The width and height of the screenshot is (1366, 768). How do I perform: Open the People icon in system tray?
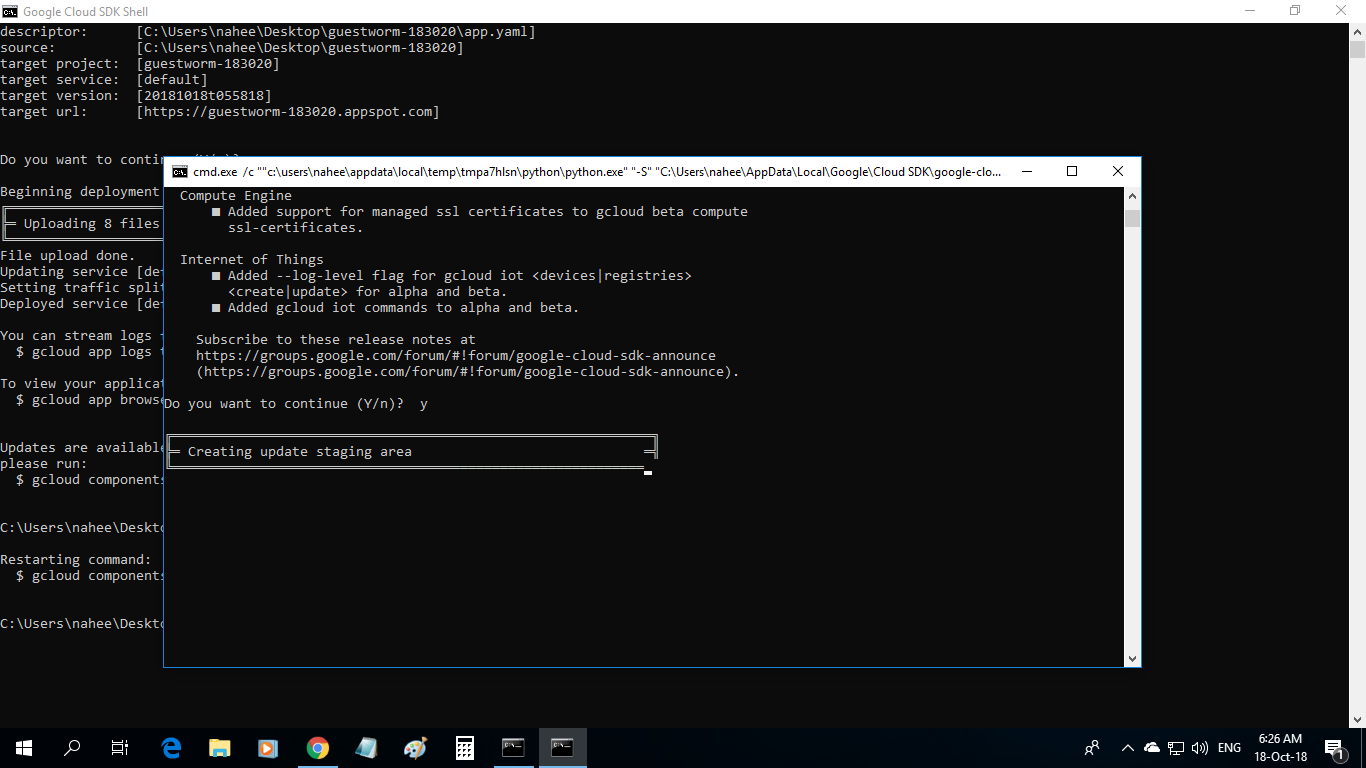click(x=1092, y=748)
